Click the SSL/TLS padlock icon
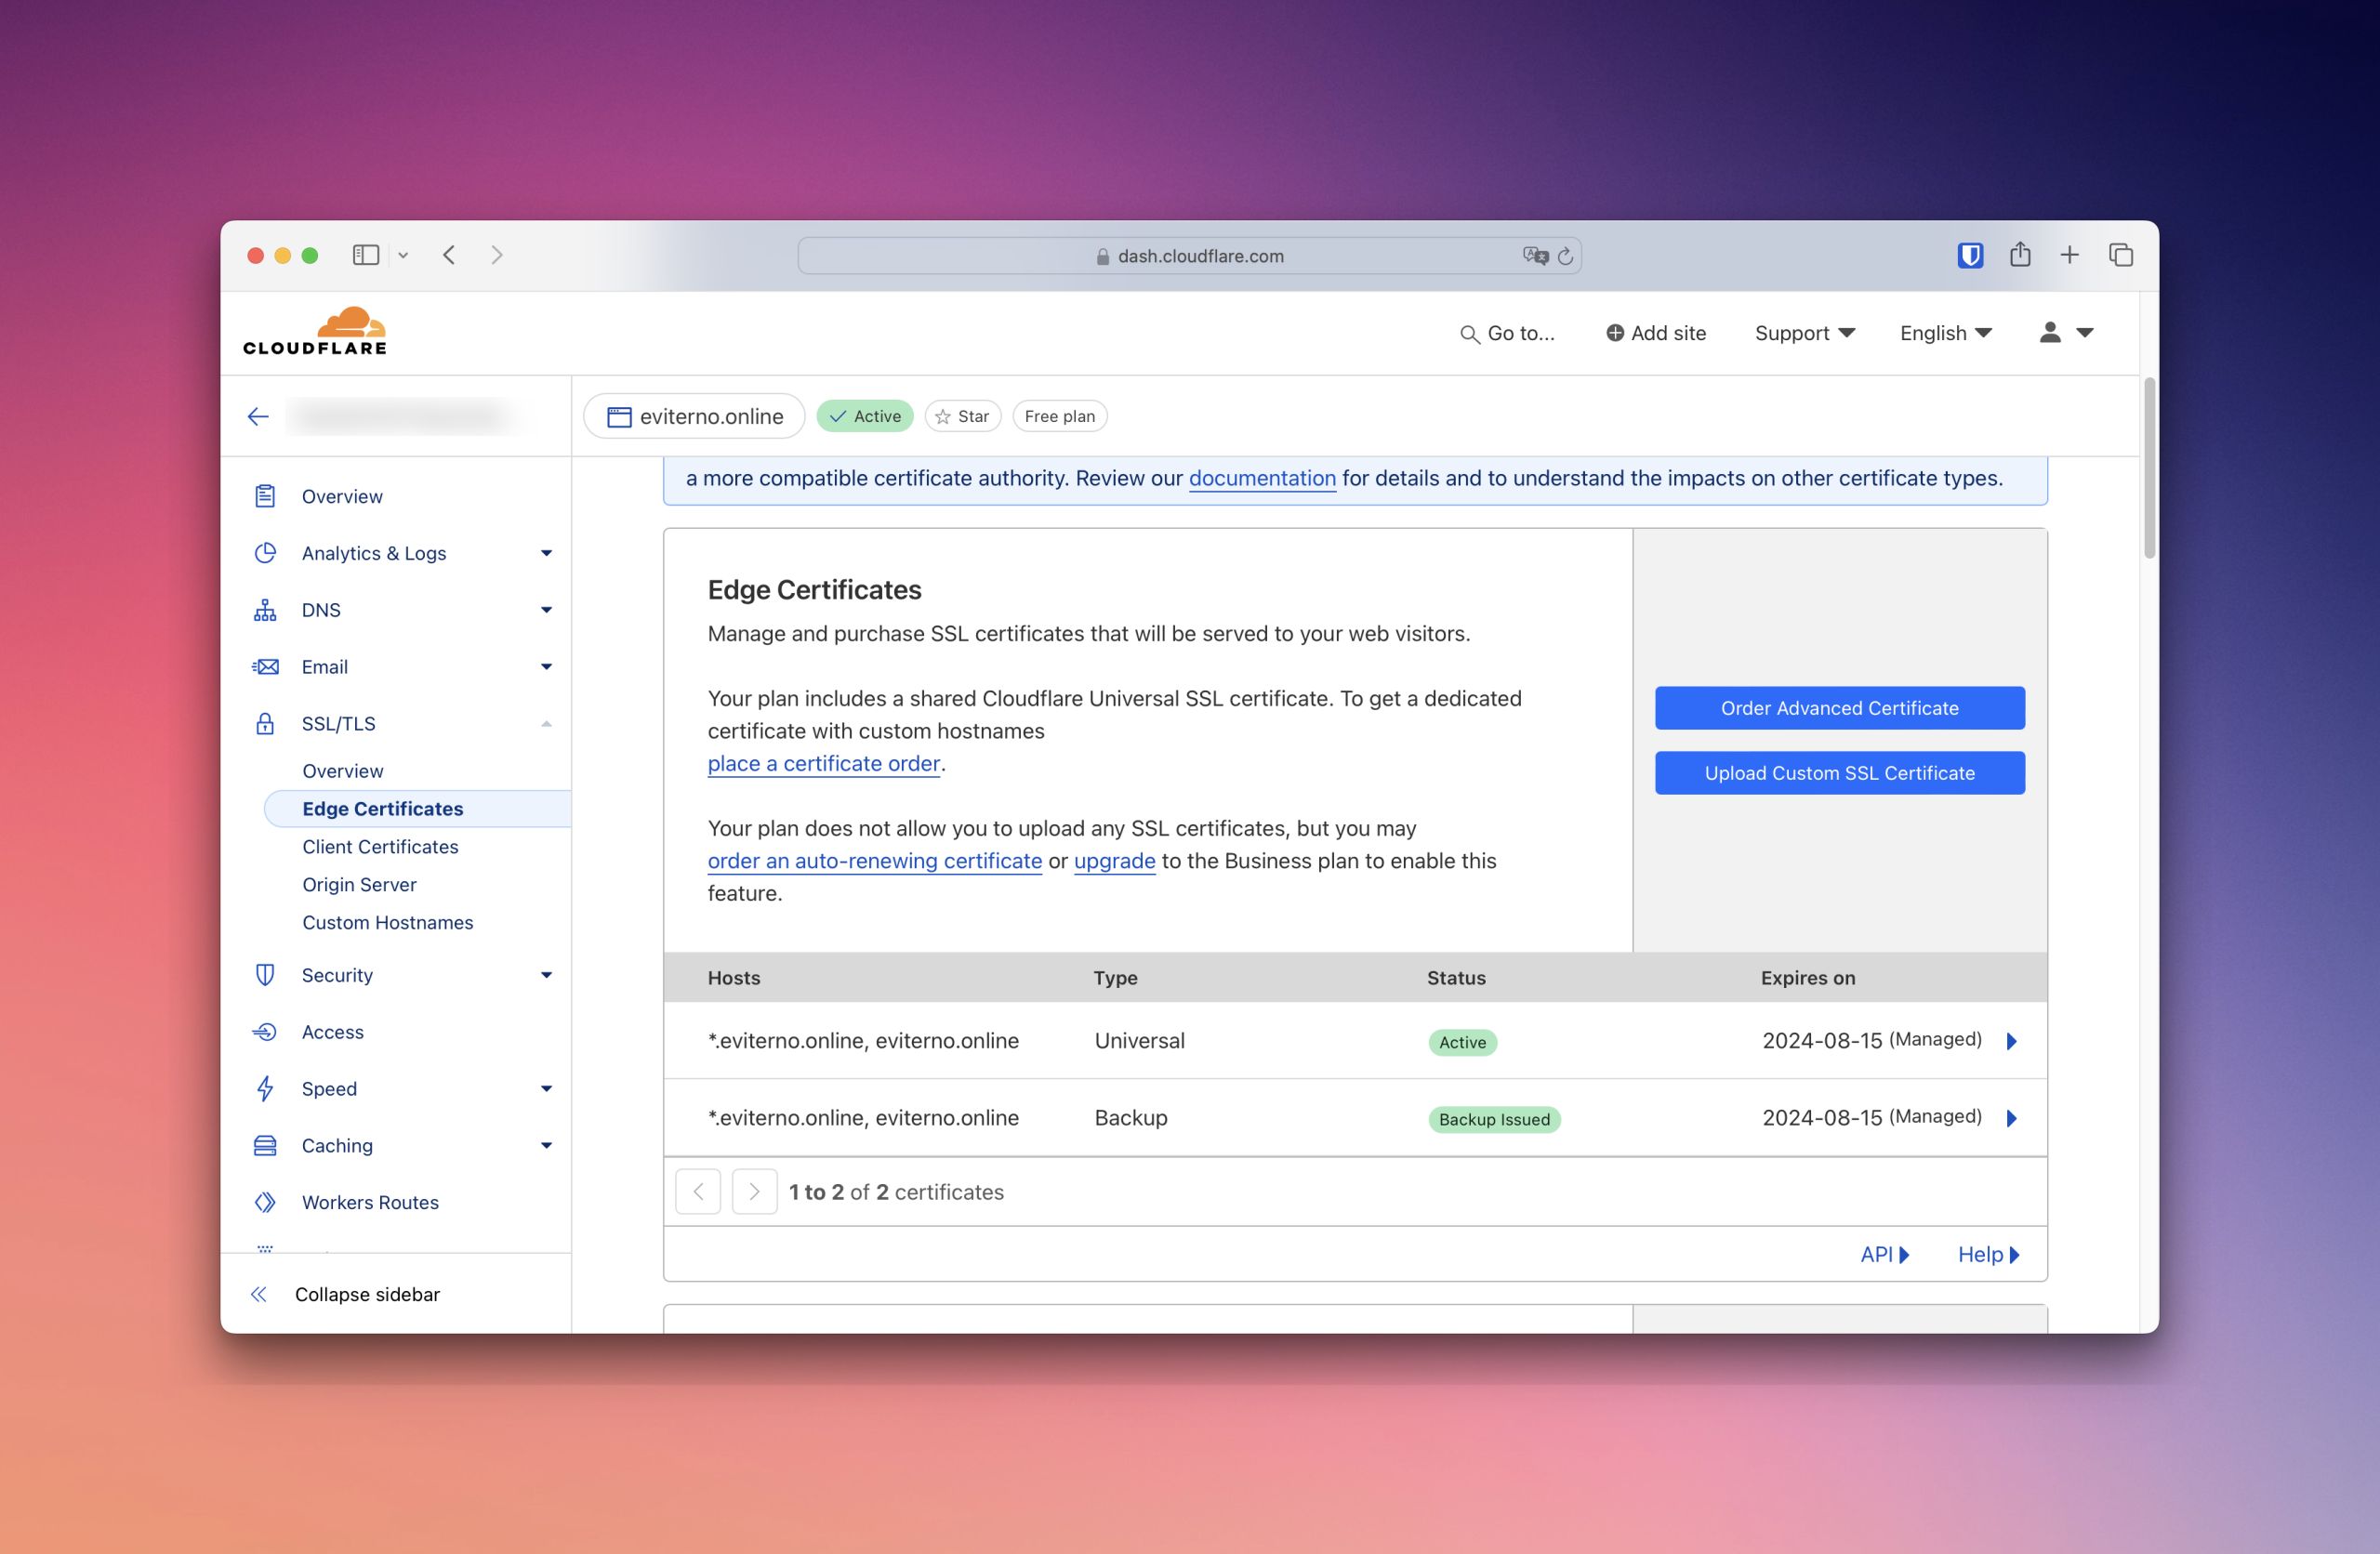Image resolution: width=2380 pixels, height=1554 pixels. 265,723
